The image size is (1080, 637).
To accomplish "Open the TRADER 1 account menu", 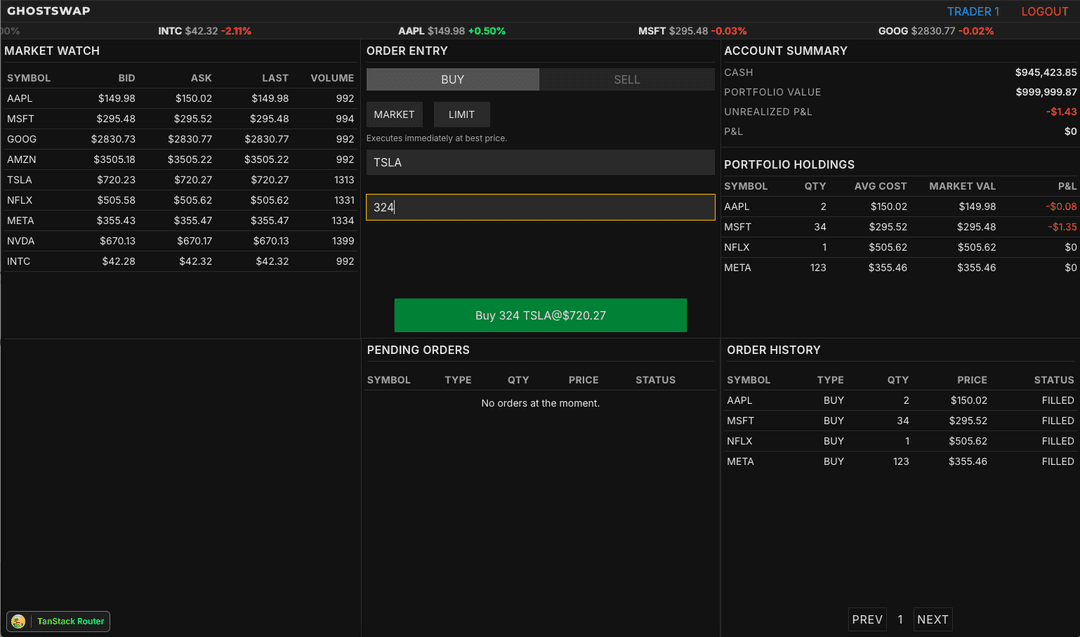I will coord(972,11).
